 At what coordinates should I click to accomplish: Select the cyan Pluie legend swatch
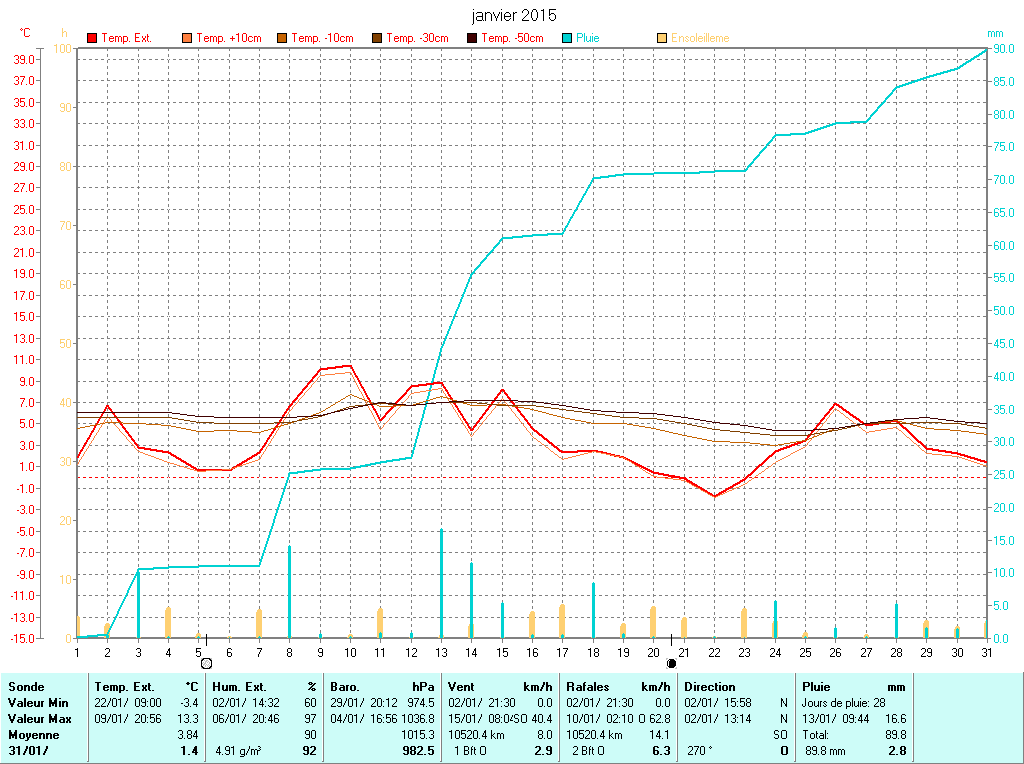[567, 38]
